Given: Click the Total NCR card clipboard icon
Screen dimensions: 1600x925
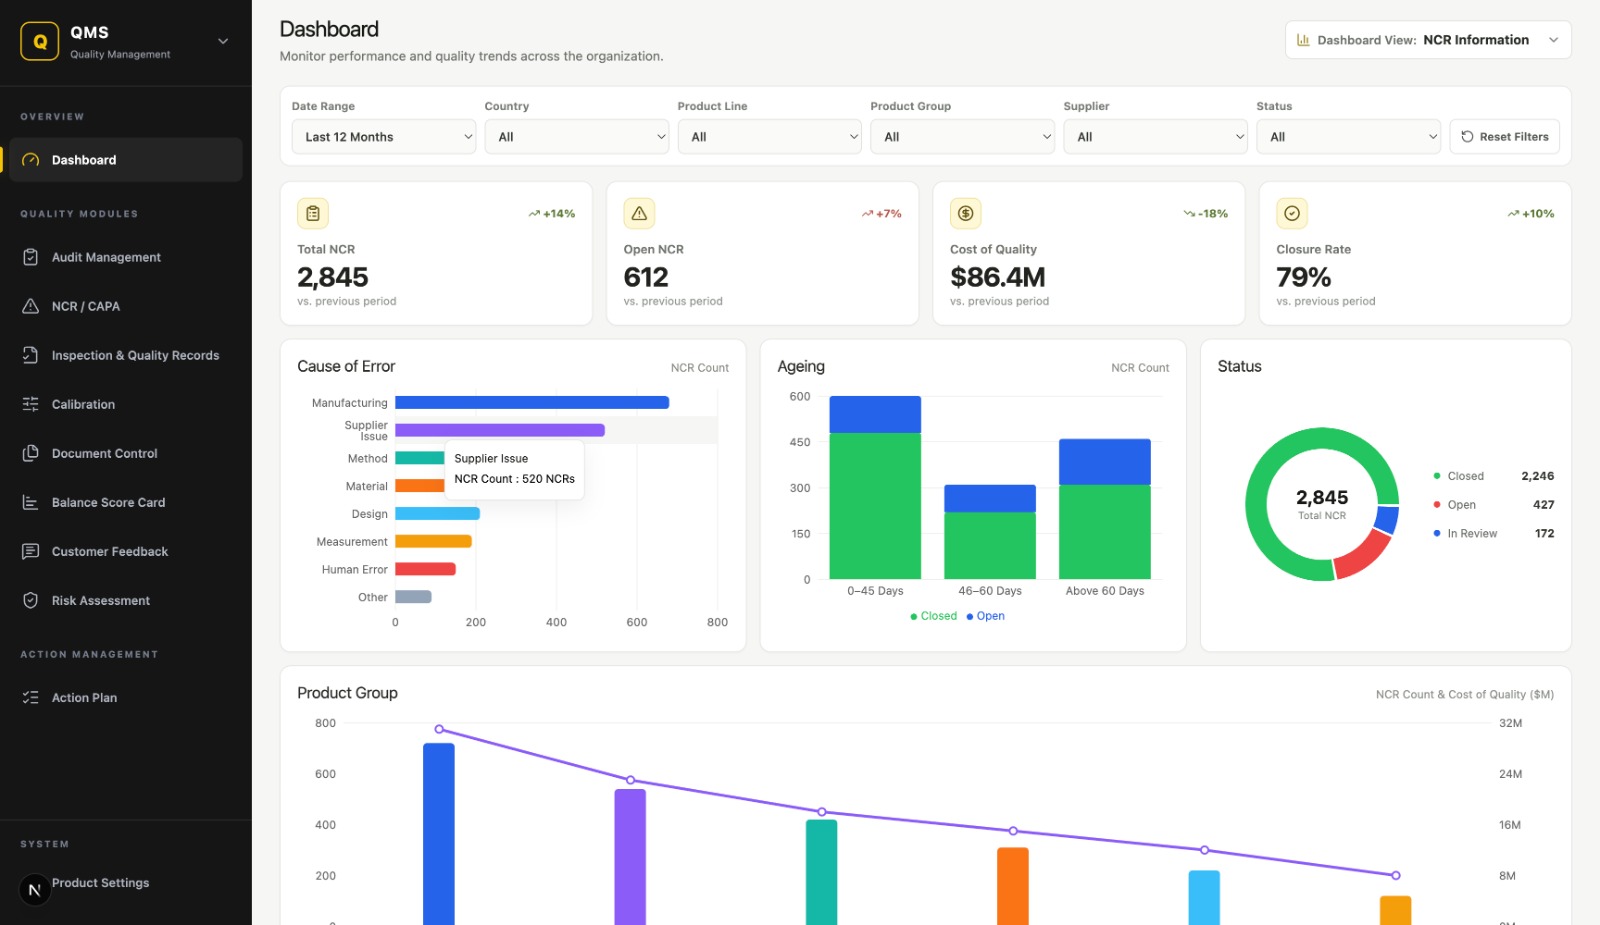Looking at the screenshot, I should (313, 213).
